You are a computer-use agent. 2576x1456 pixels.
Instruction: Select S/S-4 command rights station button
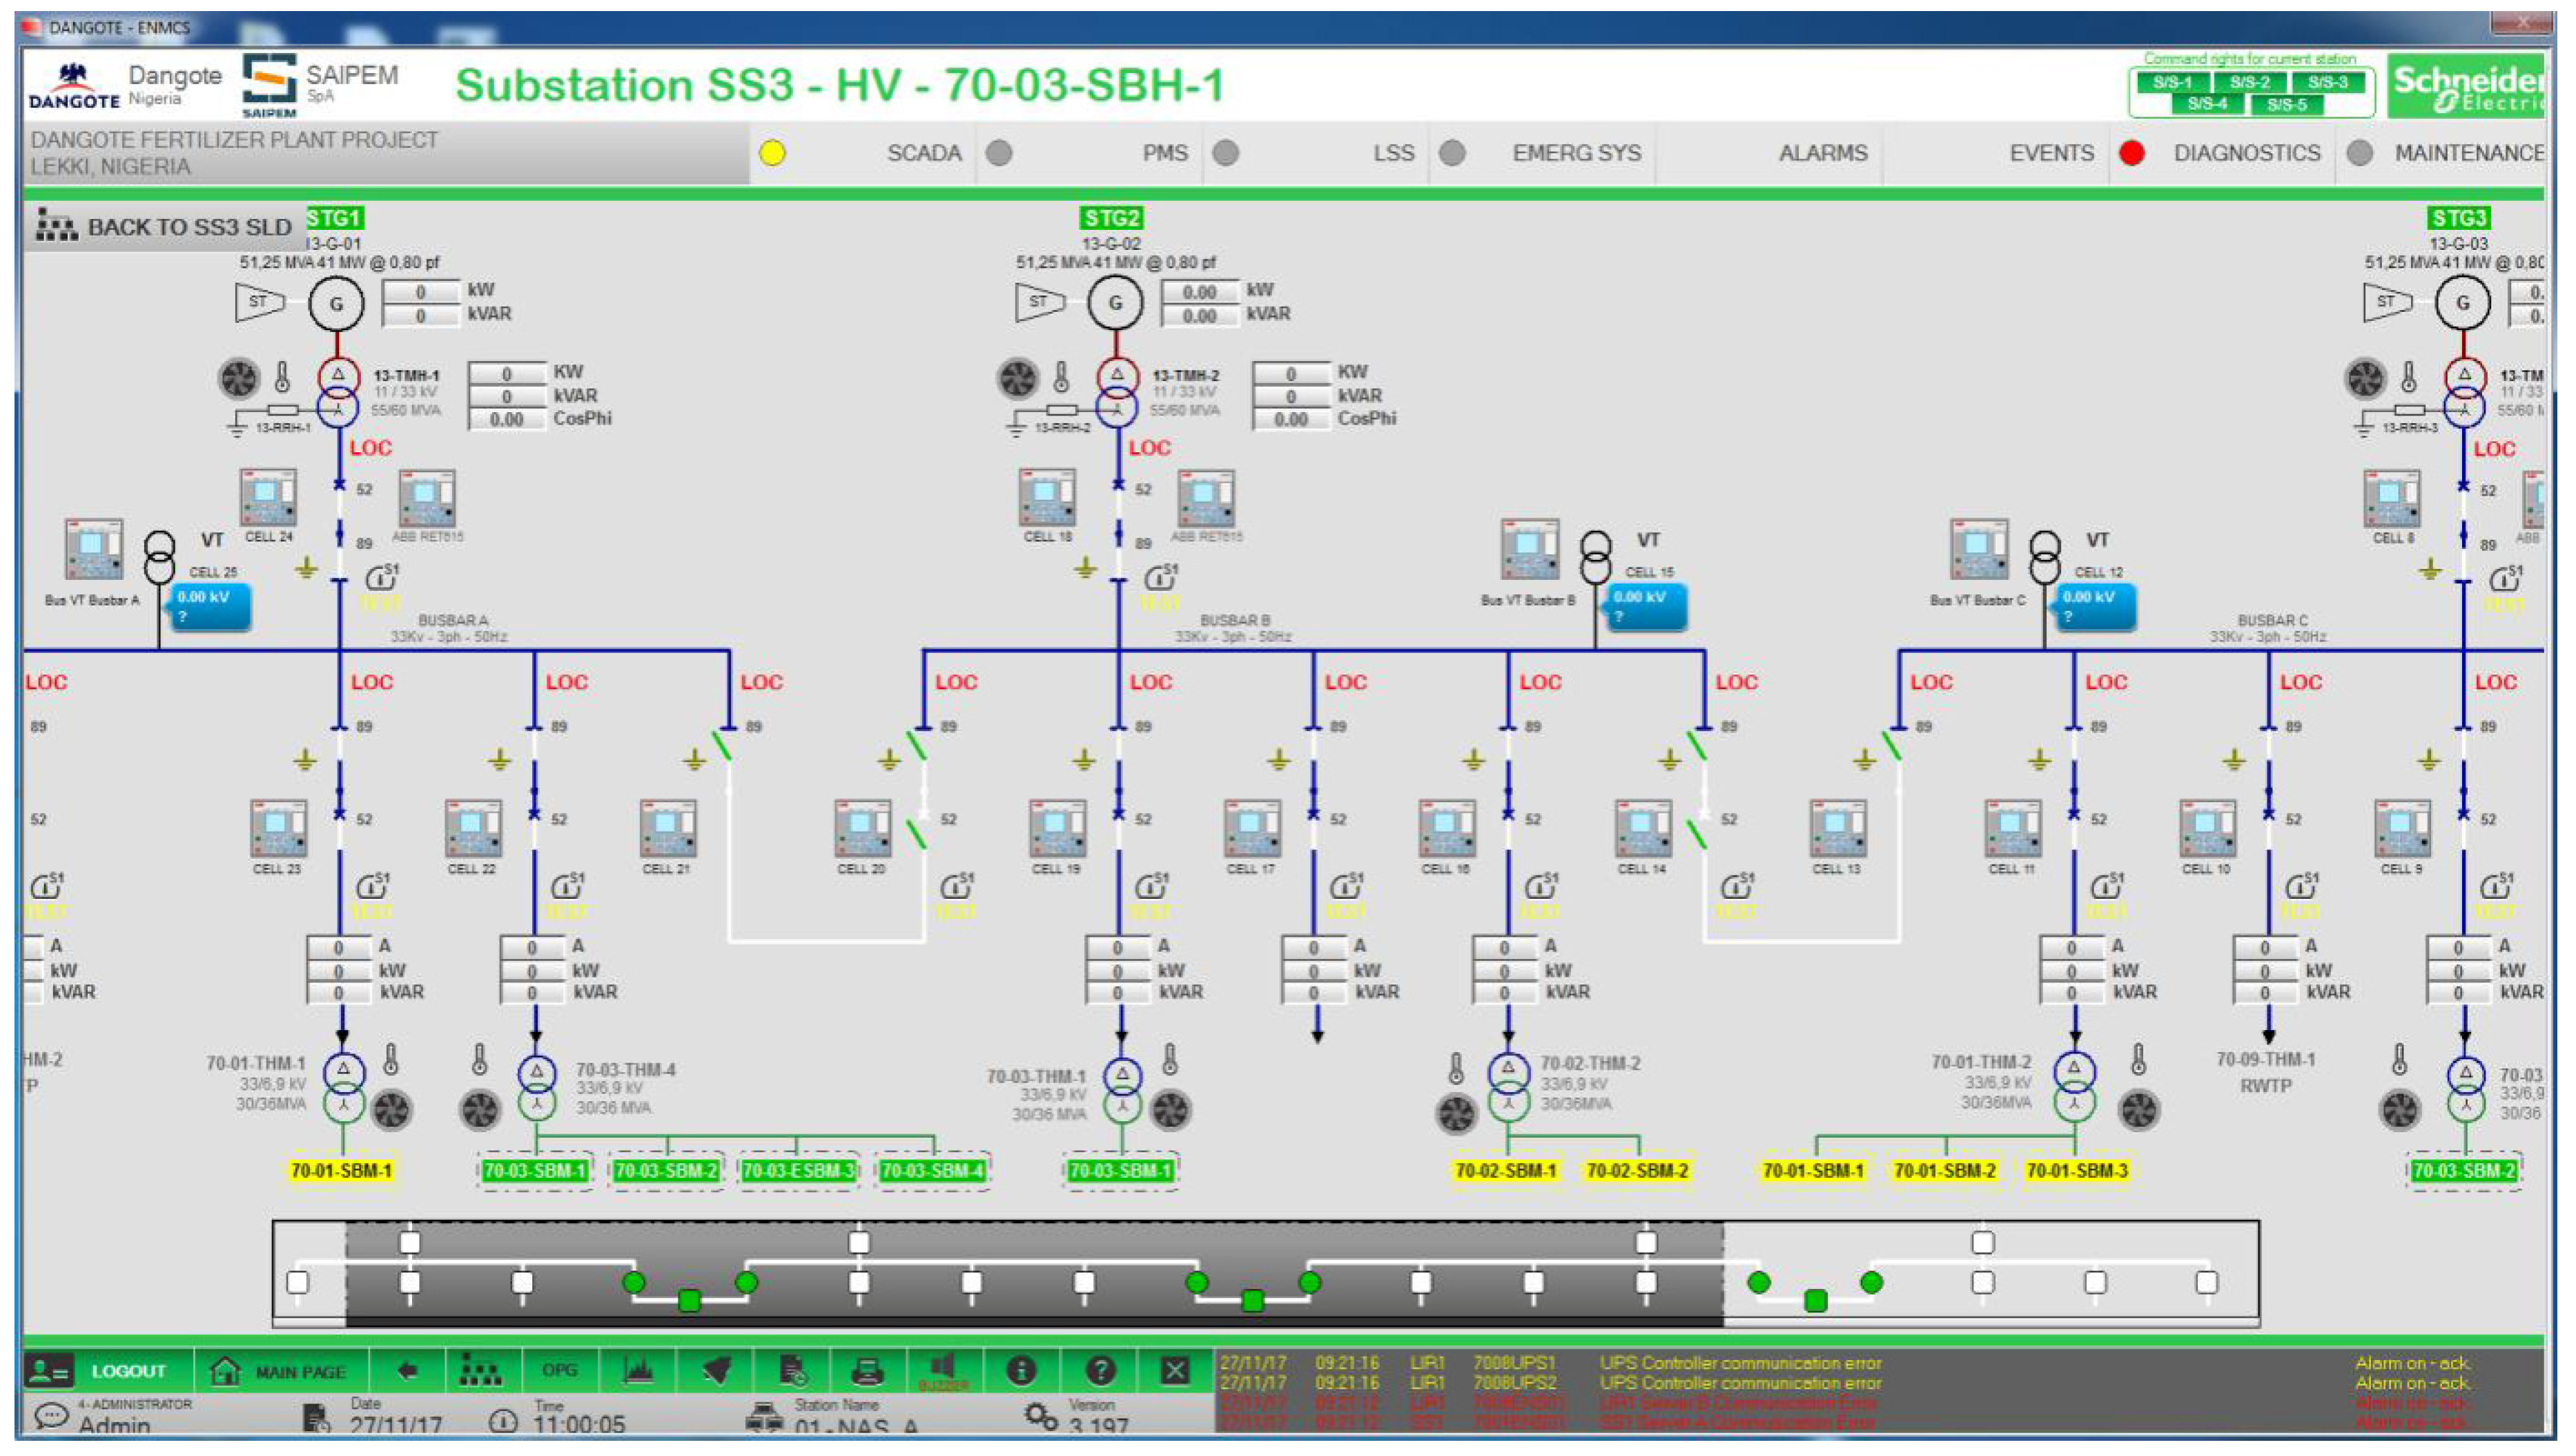pos(2207,104)
